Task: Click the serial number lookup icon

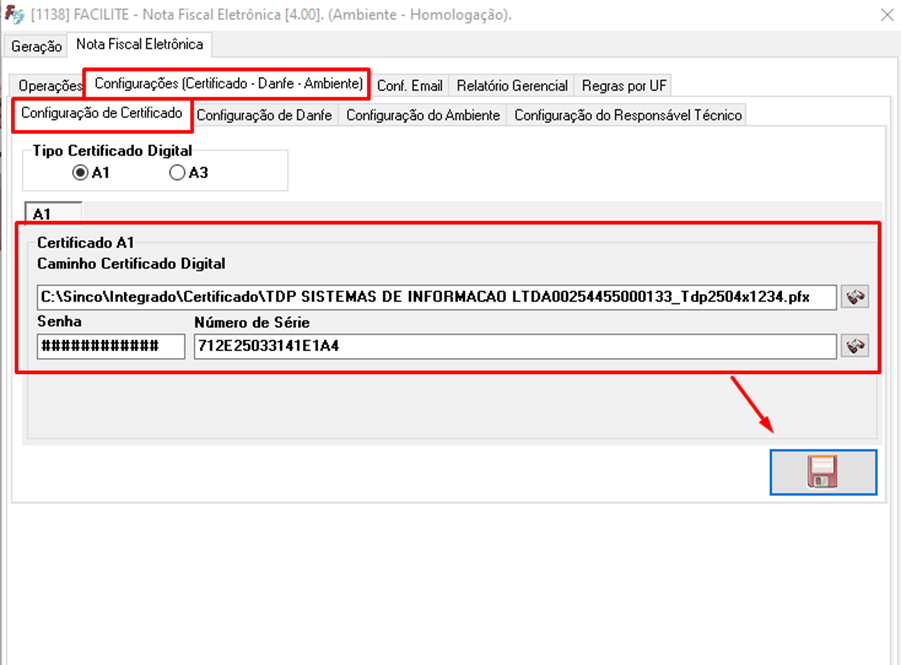Action: point(855,346)
